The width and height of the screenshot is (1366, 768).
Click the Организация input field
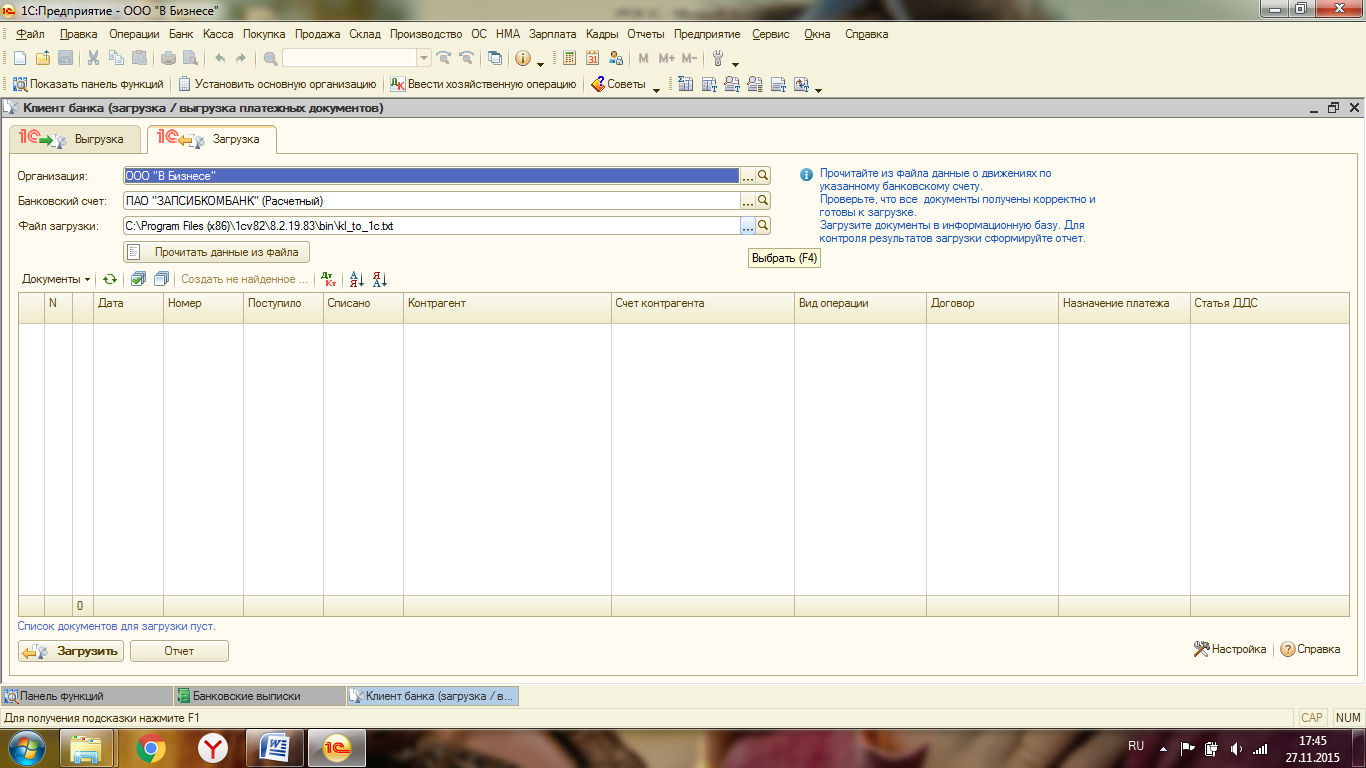click(x=431, y=175)
